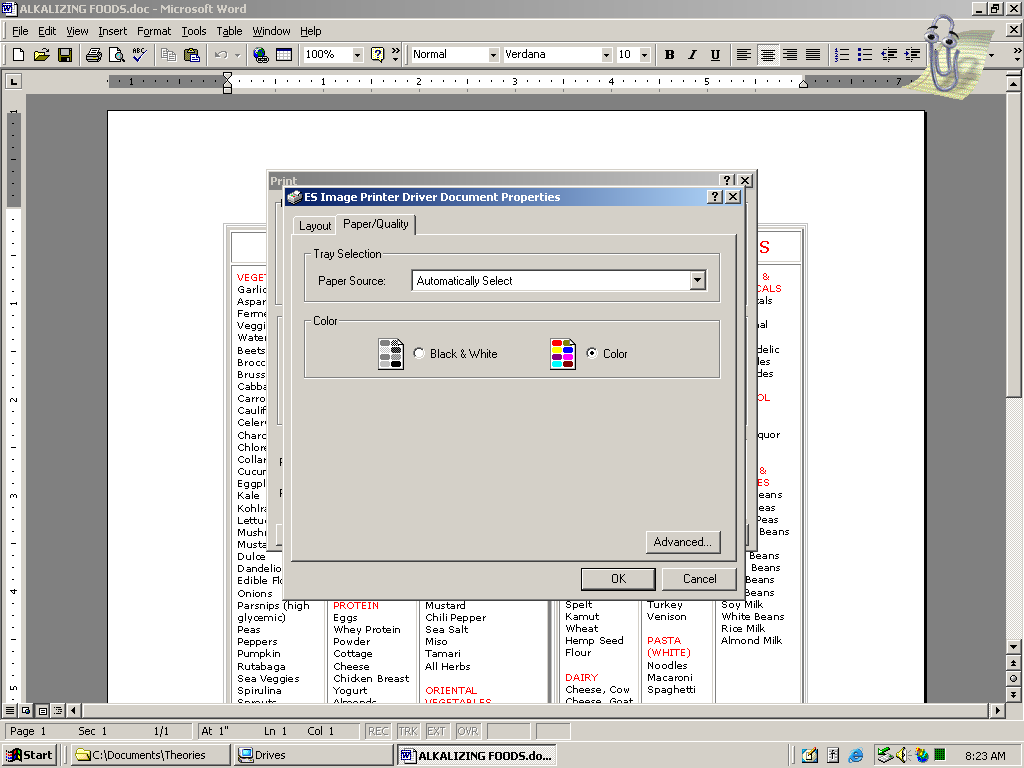Click the Print toolbar icon

tap(93, 55)
